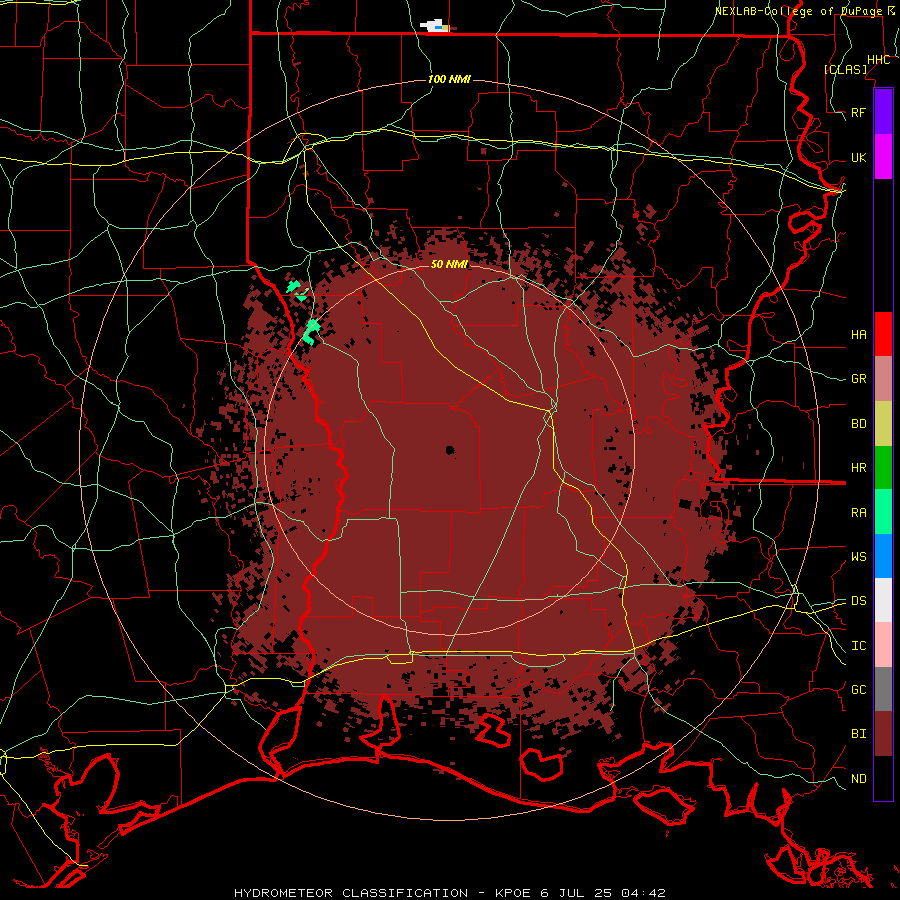The height and width of the screenshot is (900, 900).
Task: Select the gray GC legend swatch
Action: click(x=883, y=689)
